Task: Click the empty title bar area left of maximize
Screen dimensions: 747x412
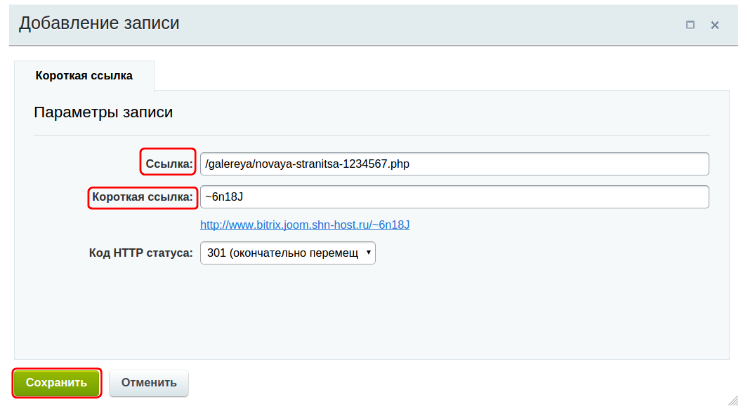Action: tap(450, 24)
